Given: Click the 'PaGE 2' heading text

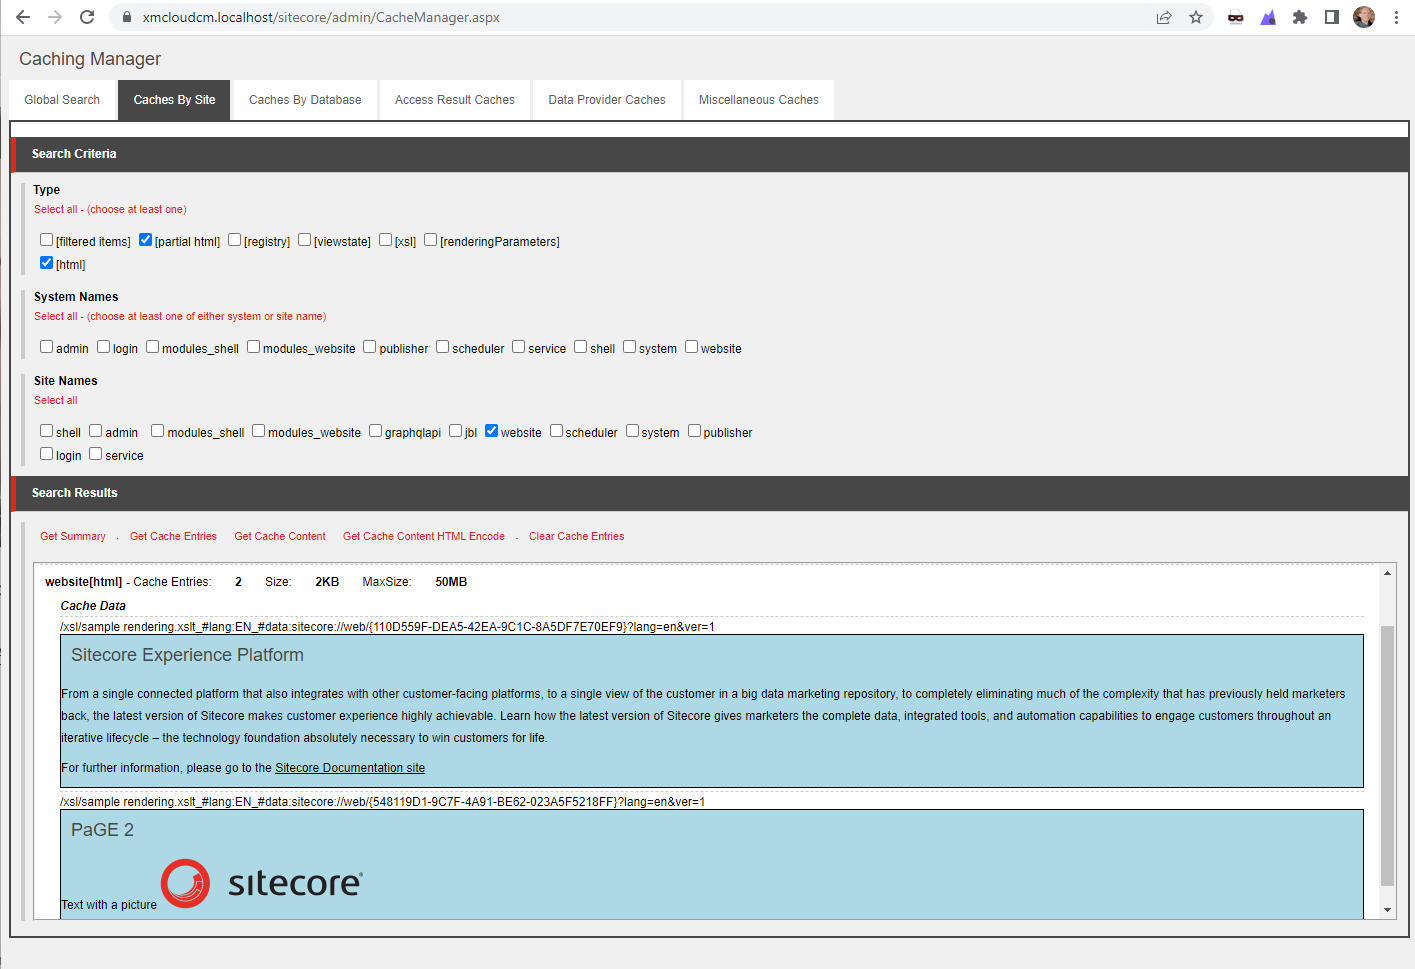Looking at the screenshot, I should tap(102, 830).
